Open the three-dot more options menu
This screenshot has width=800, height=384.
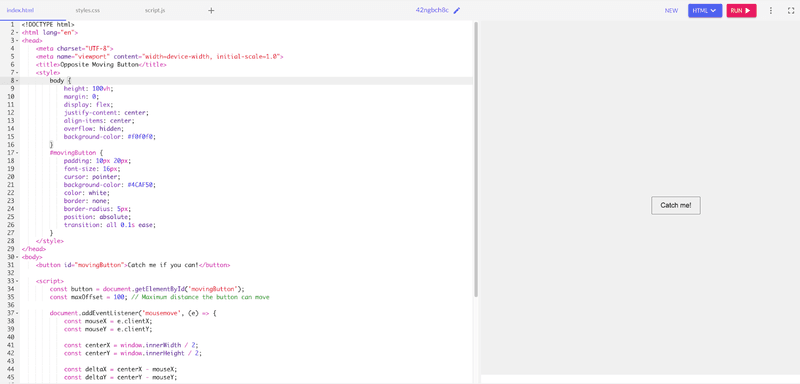pyautogui.click(x=771, y=10)
